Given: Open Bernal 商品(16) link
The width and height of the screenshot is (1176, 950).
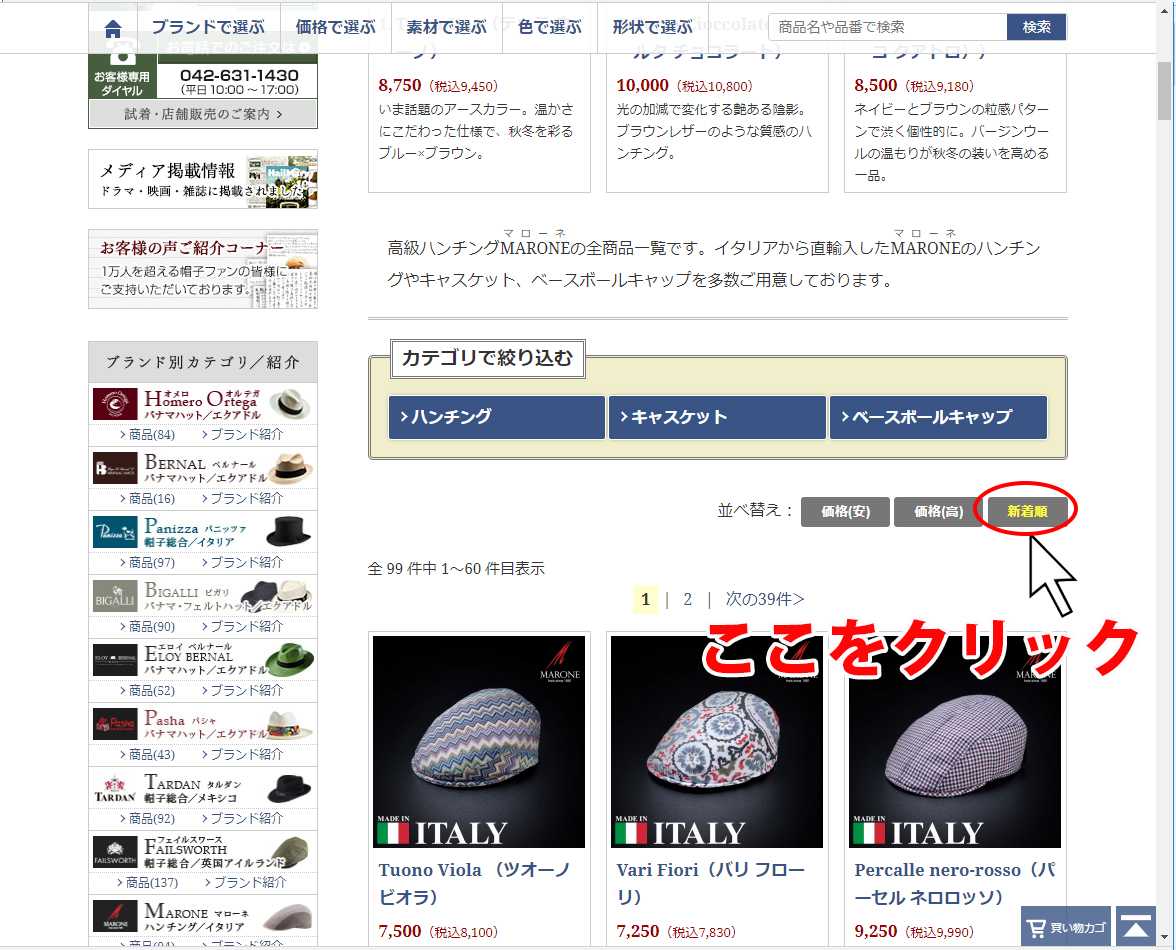Looking at the screenshot, I should tap(147, 499).
